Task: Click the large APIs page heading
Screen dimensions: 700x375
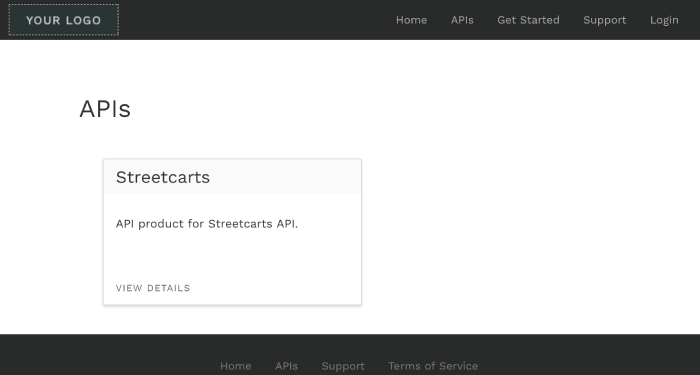Action: pyautogui.click(x=105, y=109)
